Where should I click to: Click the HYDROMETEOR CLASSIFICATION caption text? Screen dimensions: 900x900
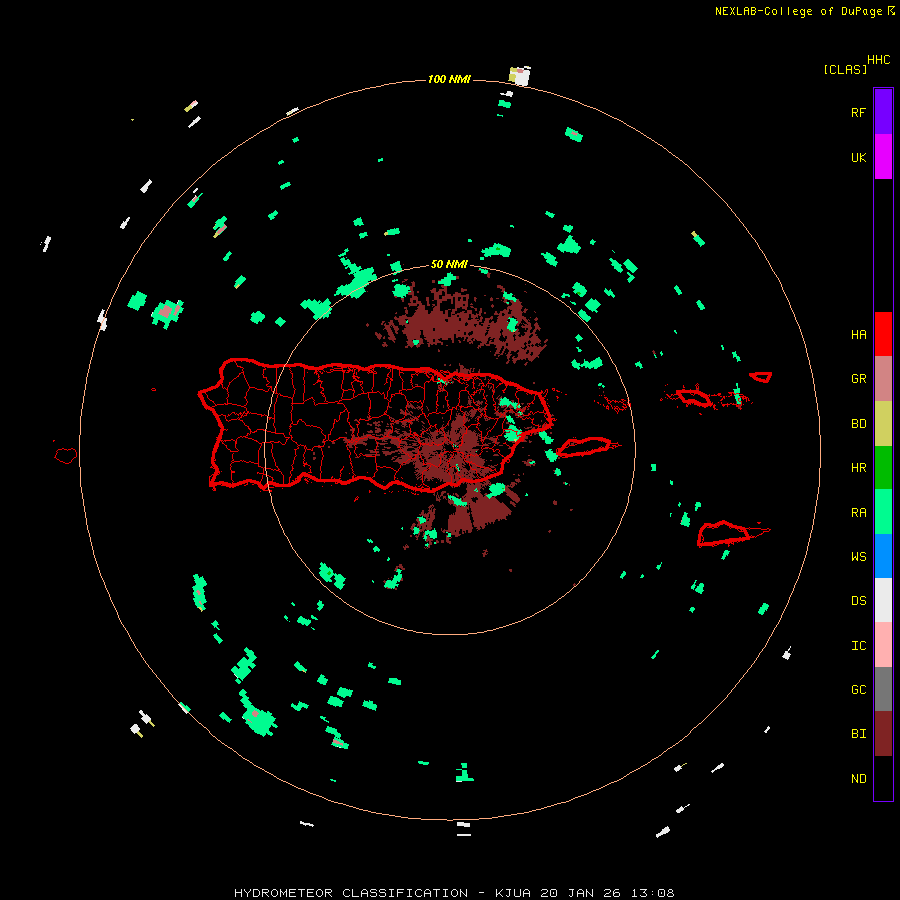pyautogui.click(x=351, y=893)
